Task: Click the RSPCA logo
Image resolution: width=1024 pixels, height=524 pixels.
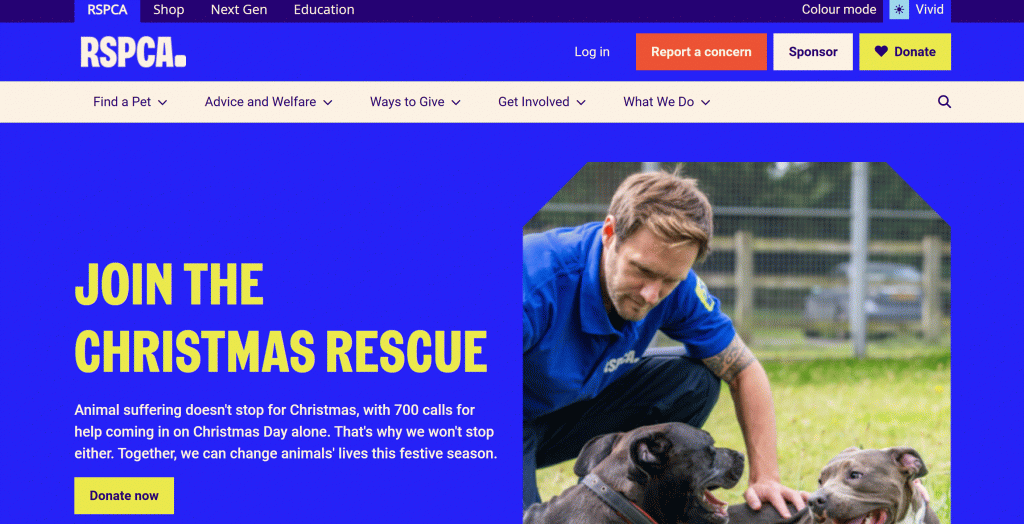Action: click(133, 52)
